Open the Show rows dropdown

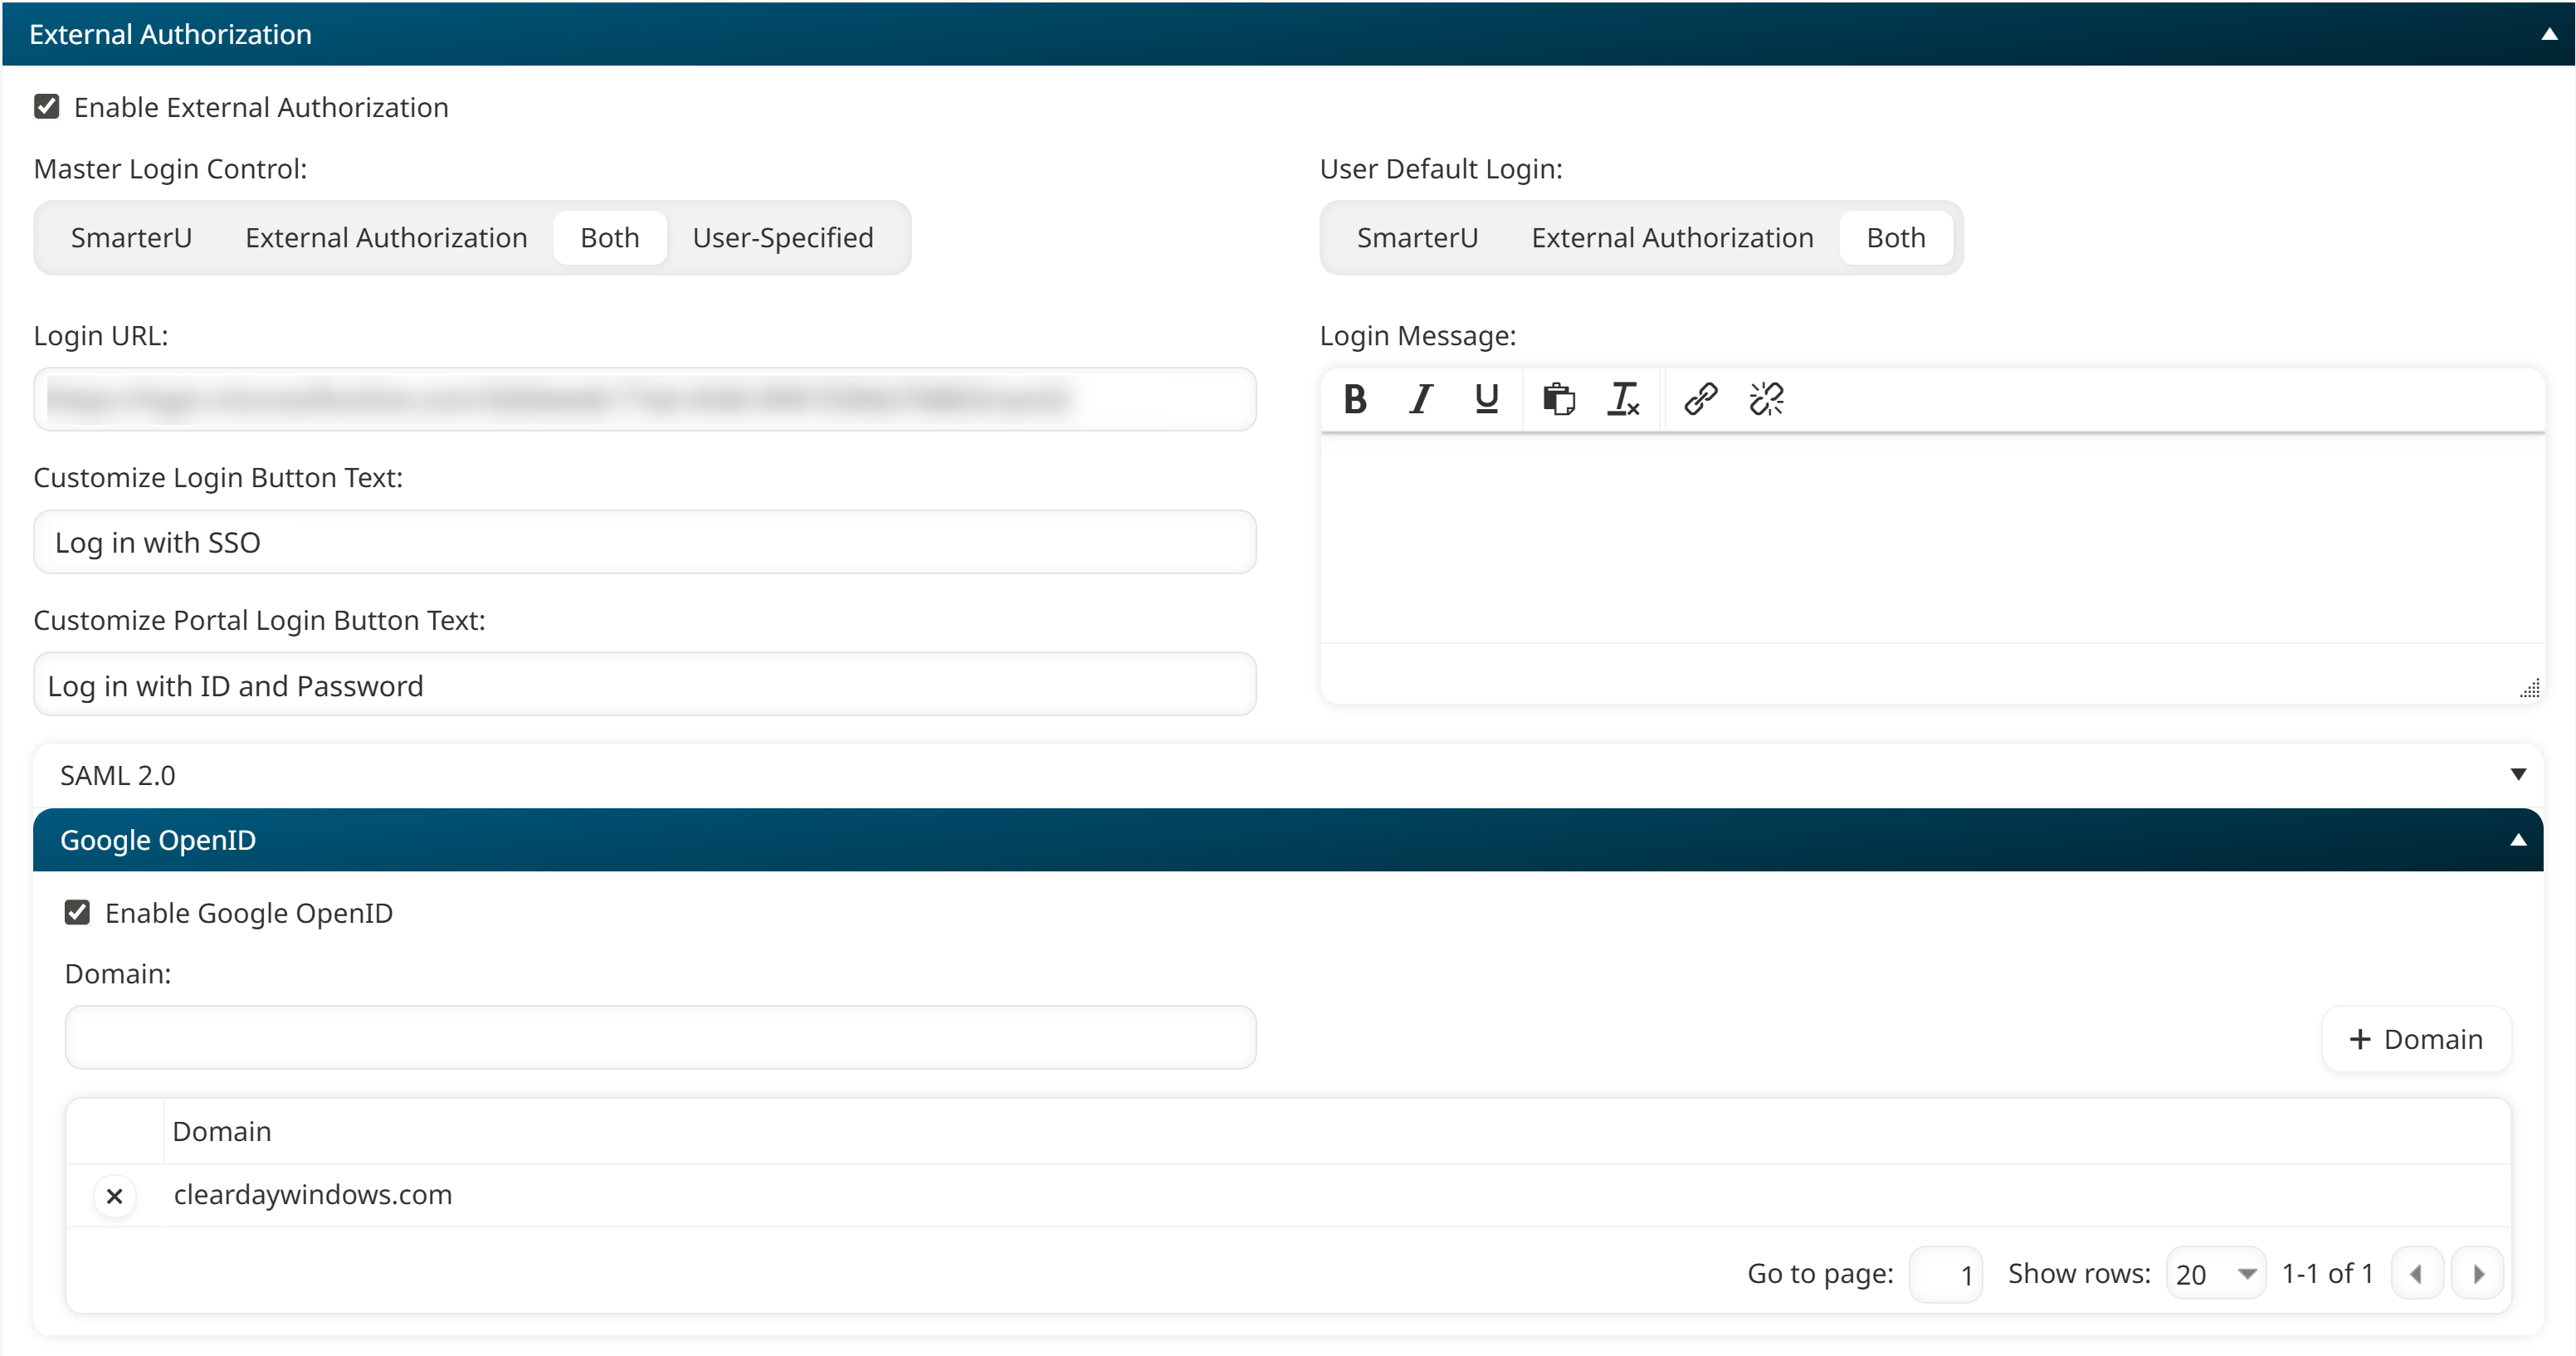(2216, 1273)
